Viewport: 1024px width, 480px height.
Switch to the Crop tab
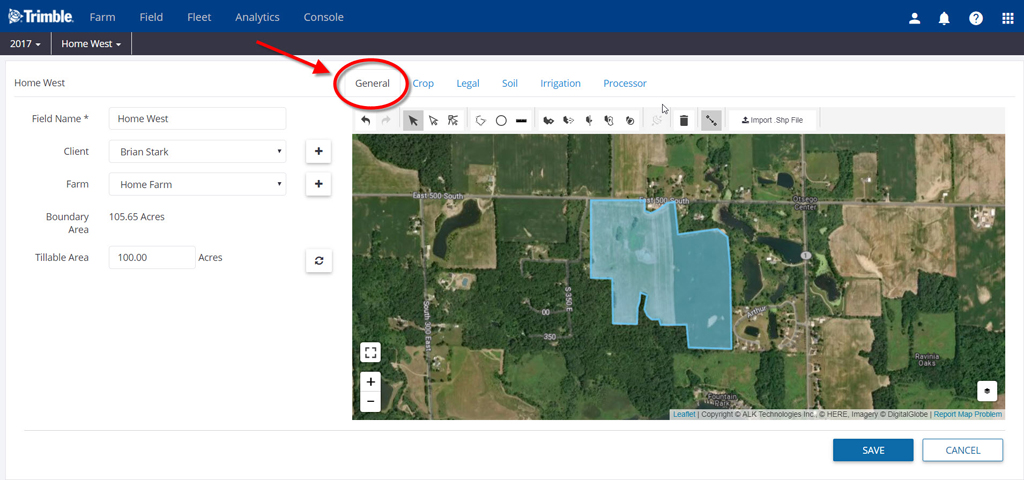(x=423, y=84)
